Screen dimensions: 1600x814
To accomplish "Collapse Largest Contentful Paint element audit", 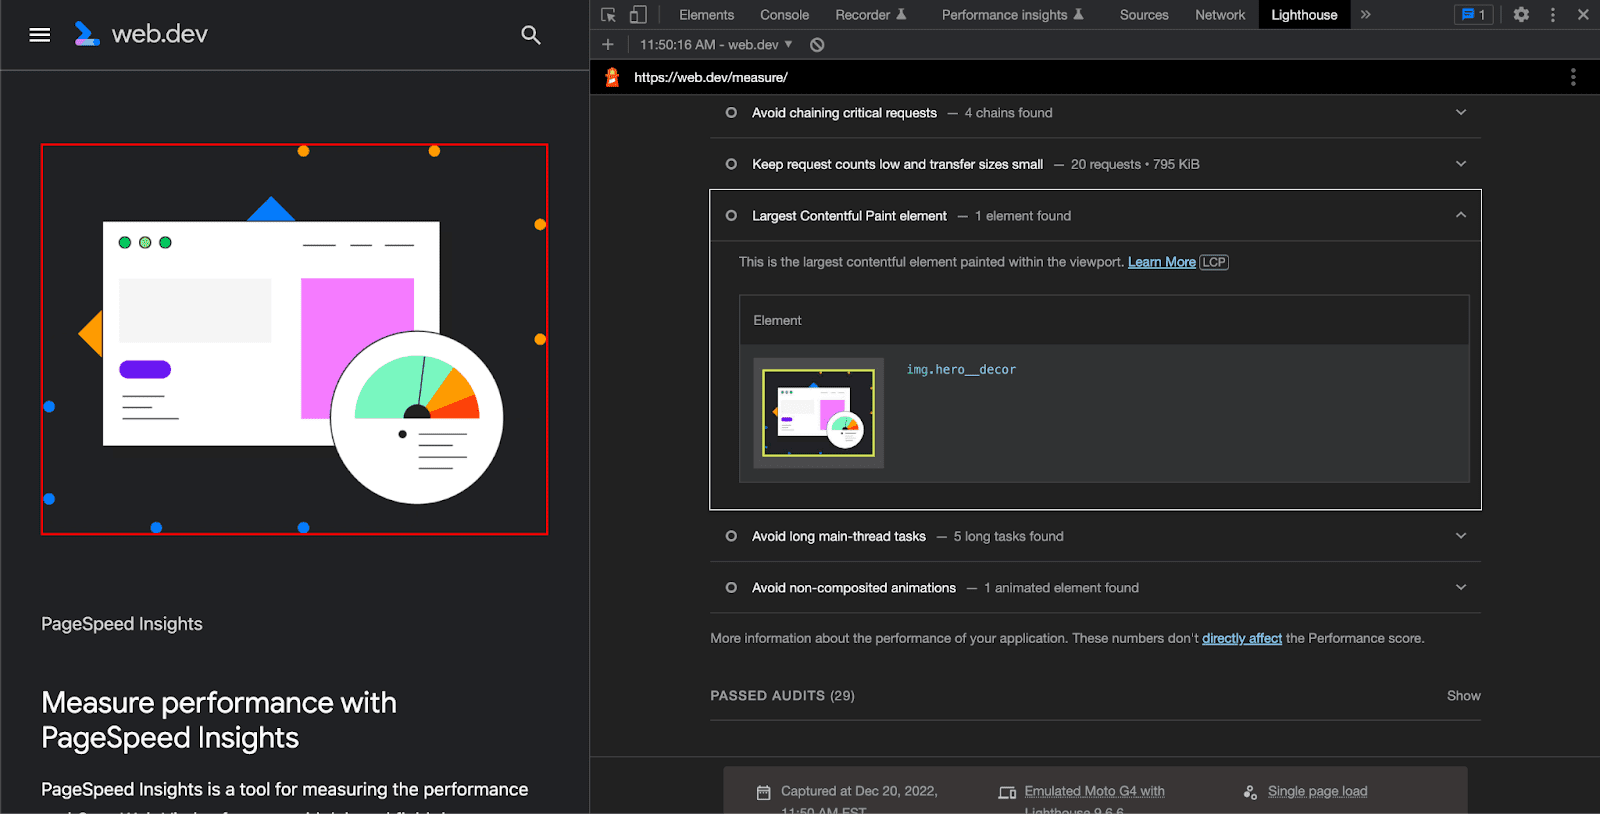I will click(x=1460, y=216).
